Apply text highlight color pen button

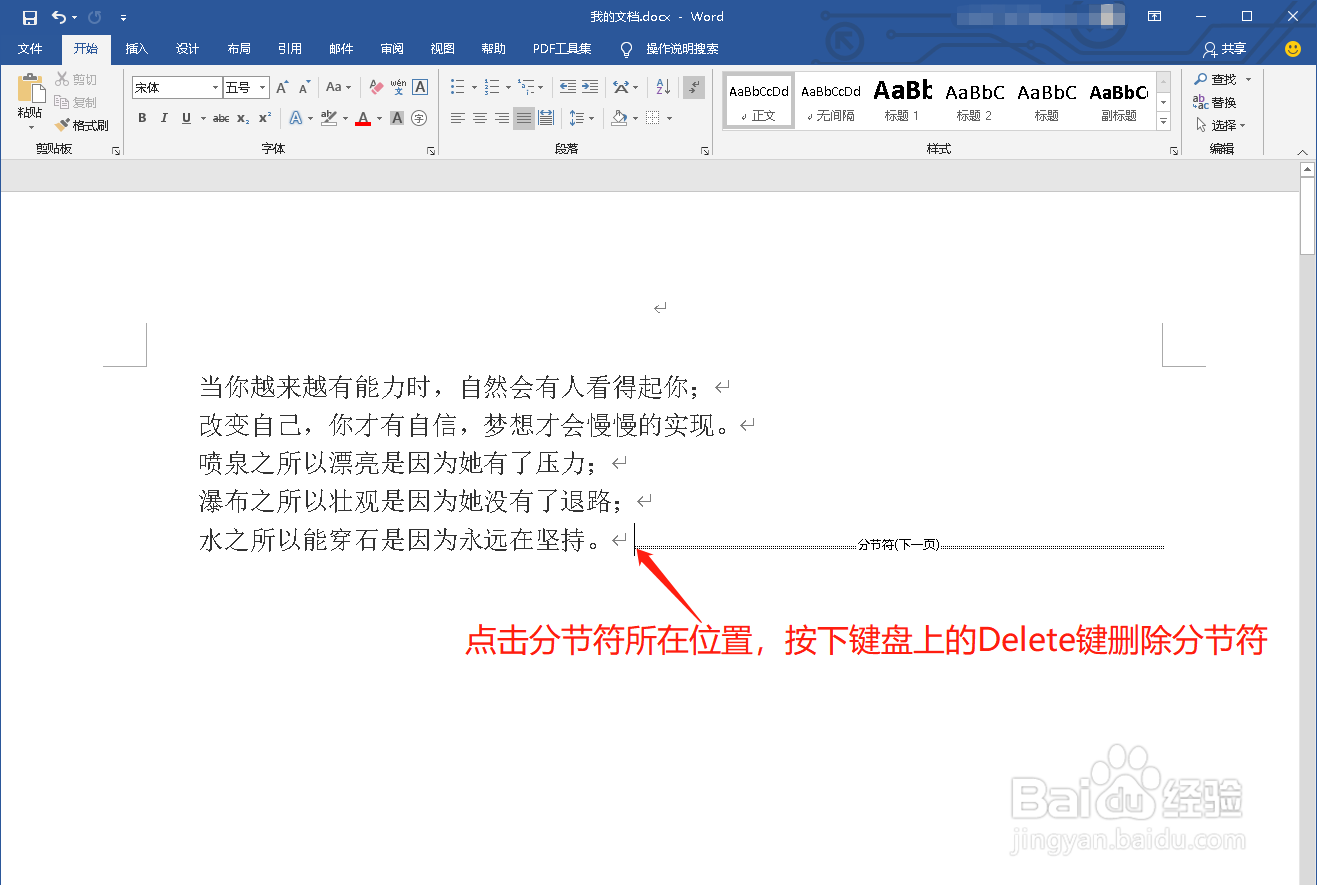tap(330, 118)
